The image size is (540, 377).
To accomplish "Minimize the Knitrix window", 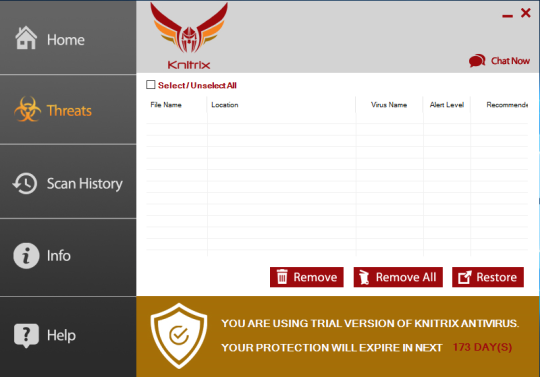I will tap(507, 15).
